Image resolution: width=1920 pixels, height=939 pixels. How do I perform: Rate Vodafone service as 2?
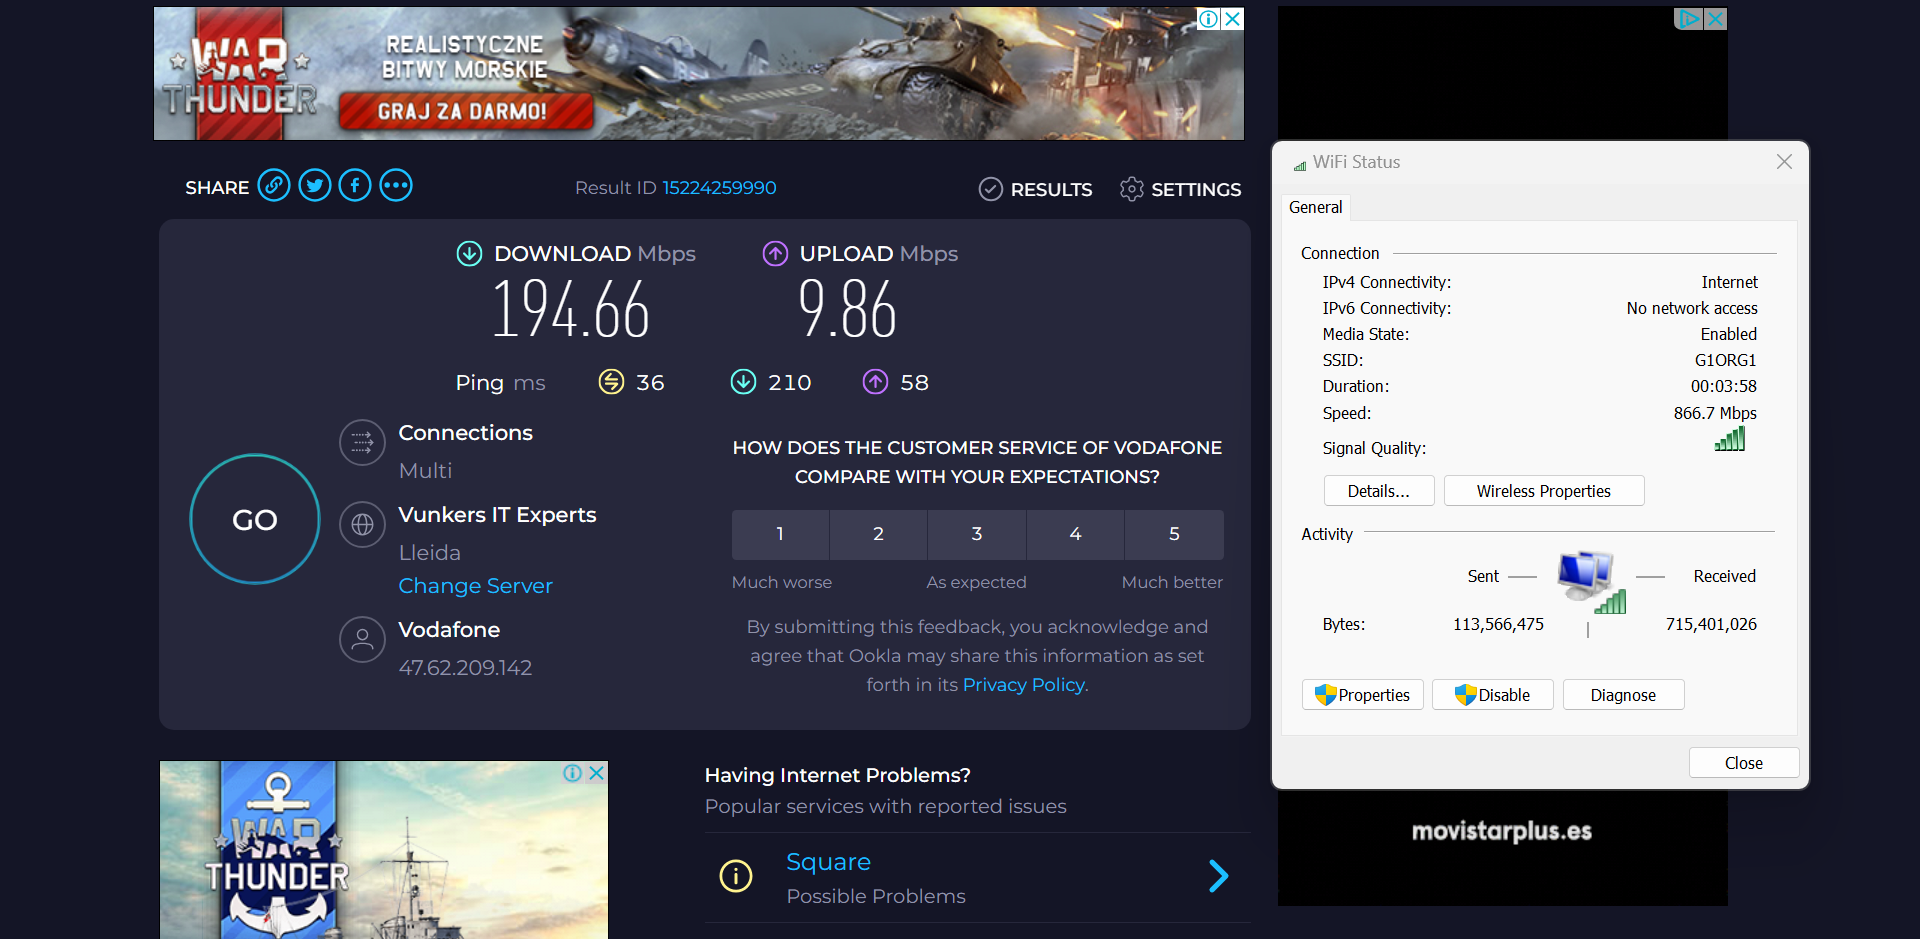878,534
